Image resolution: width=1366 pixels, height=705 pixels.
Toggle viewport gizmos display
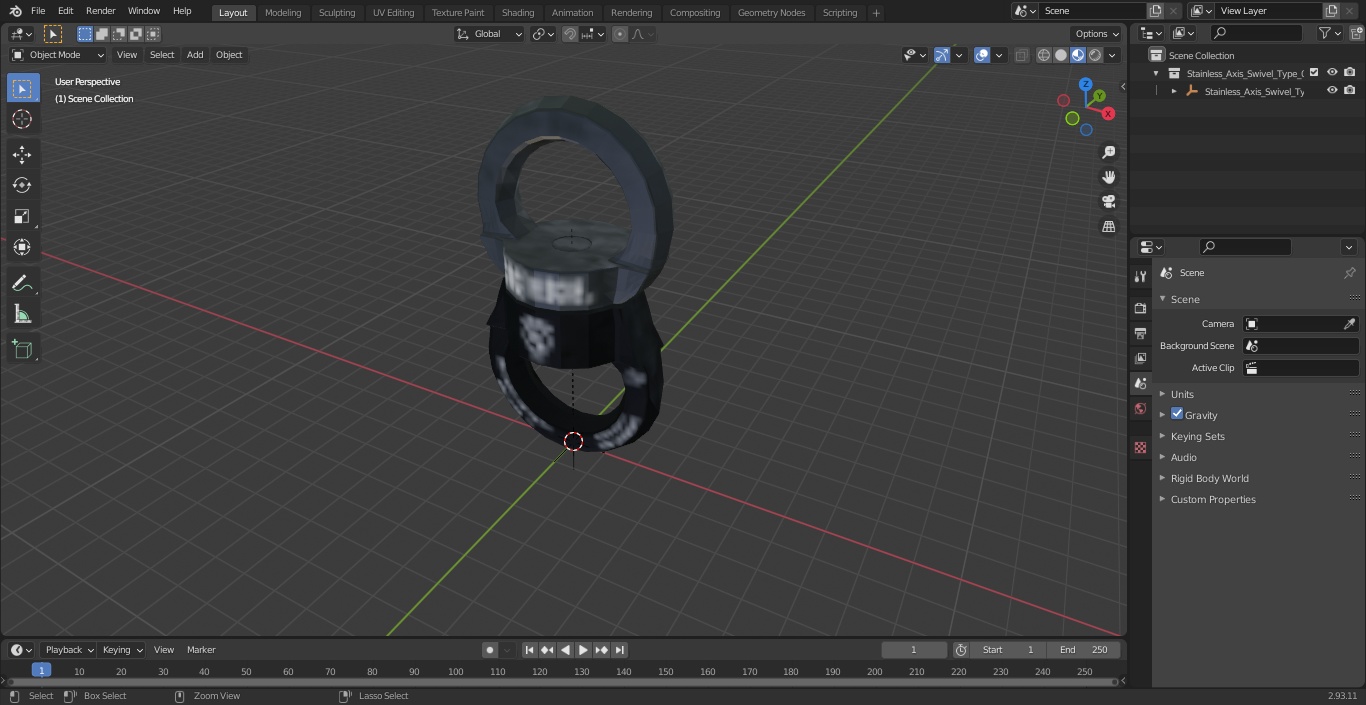942,55
